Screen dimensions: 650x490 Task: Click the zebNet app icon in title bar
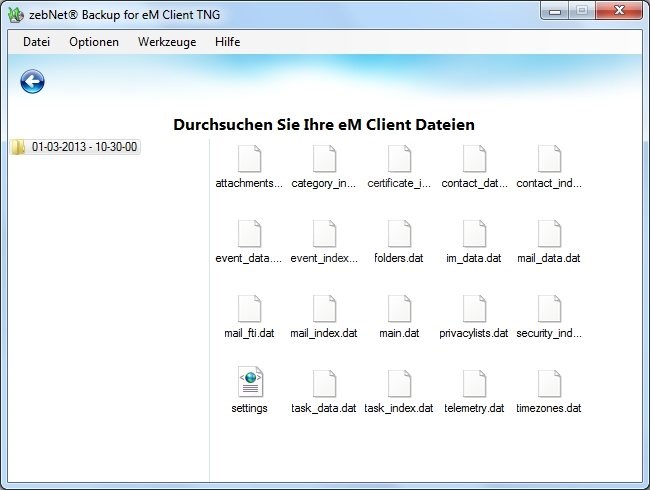click(16, 15)
